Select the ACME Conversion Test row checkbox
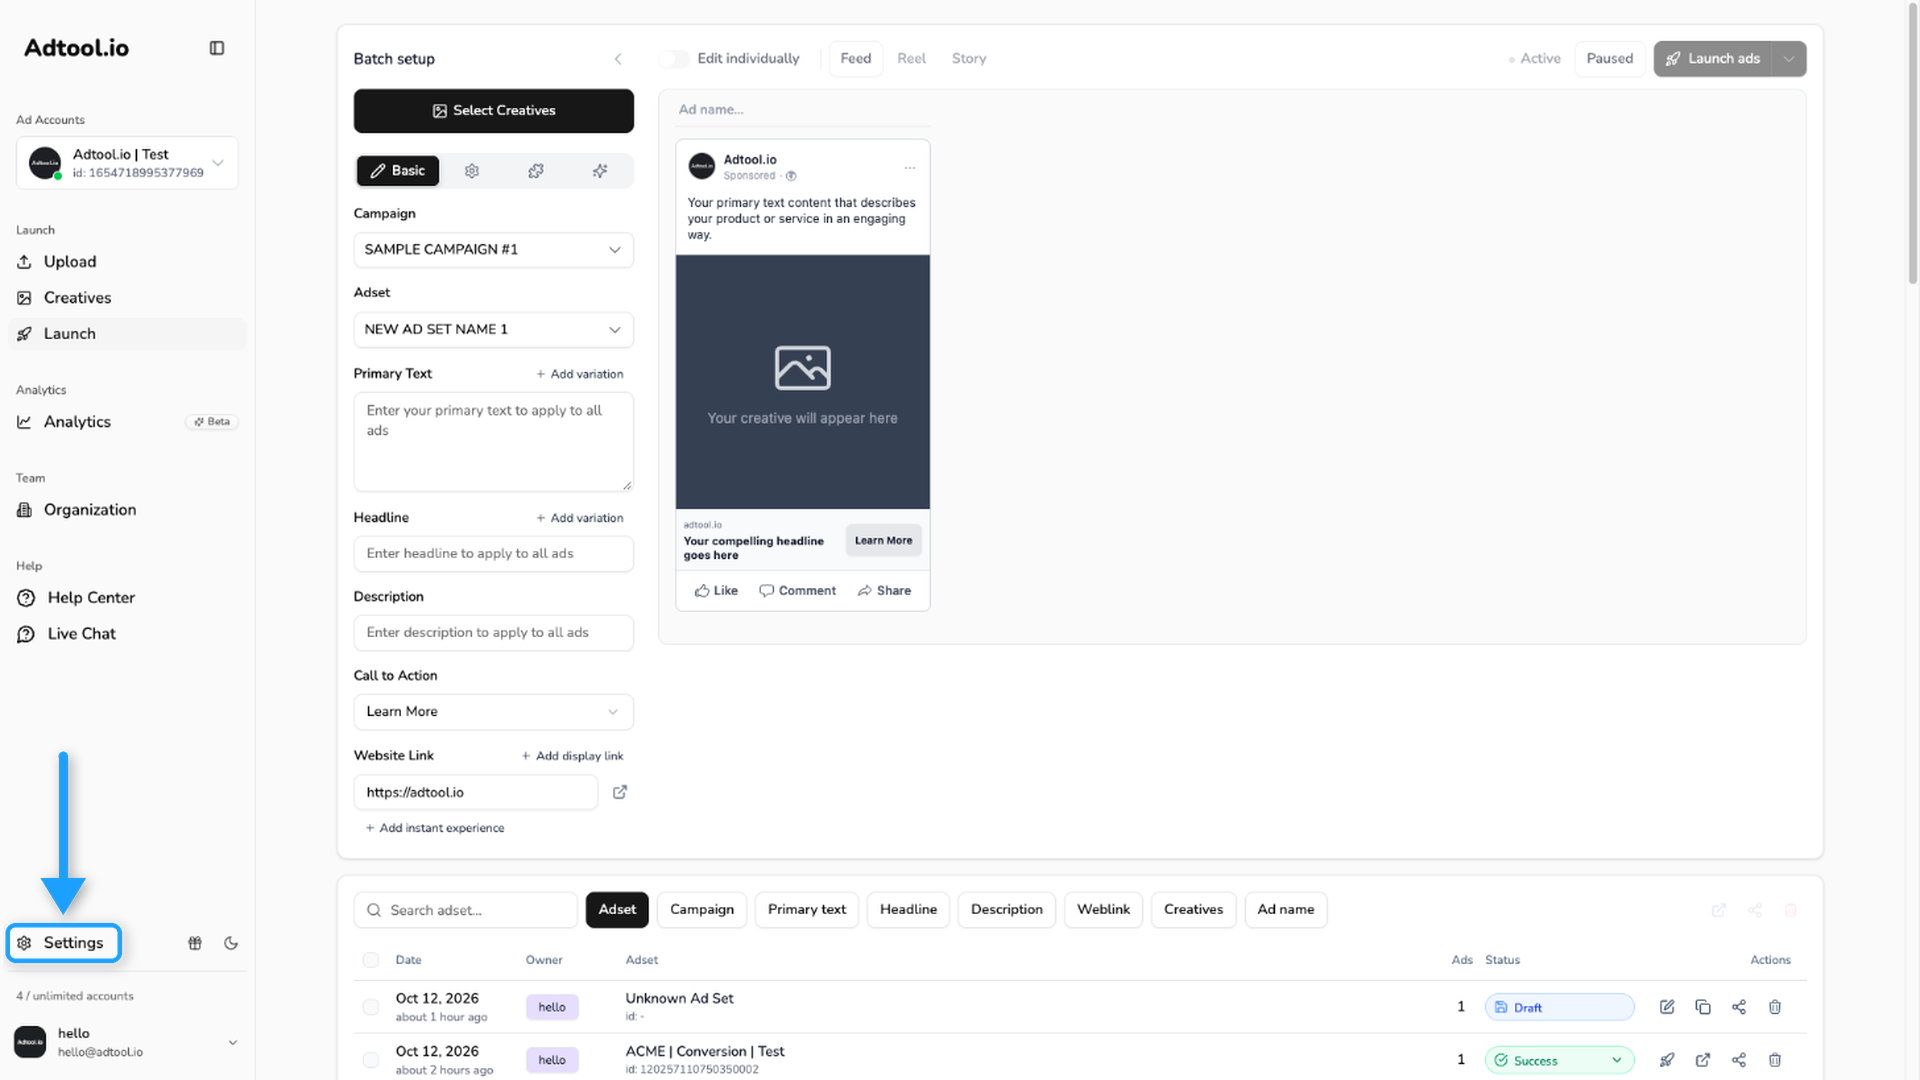 371,1060
